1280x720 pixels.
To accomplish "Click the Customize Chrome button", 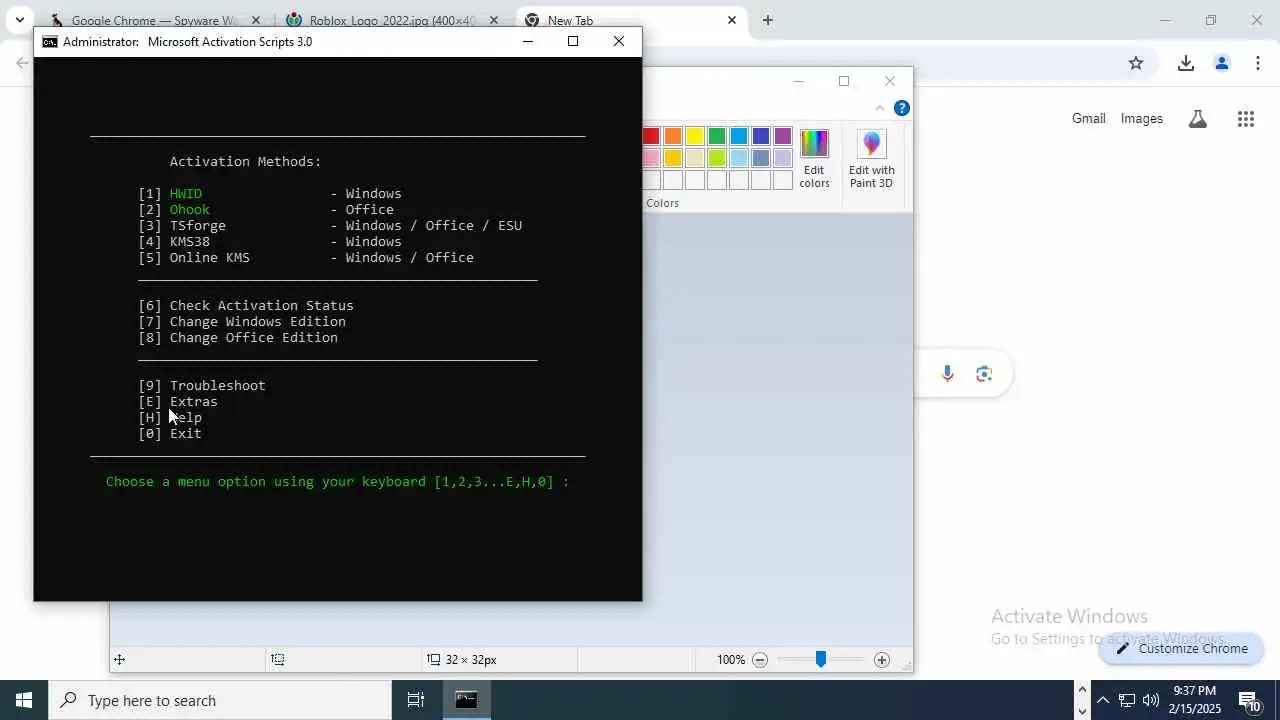I will click(x=1181, y=648).
